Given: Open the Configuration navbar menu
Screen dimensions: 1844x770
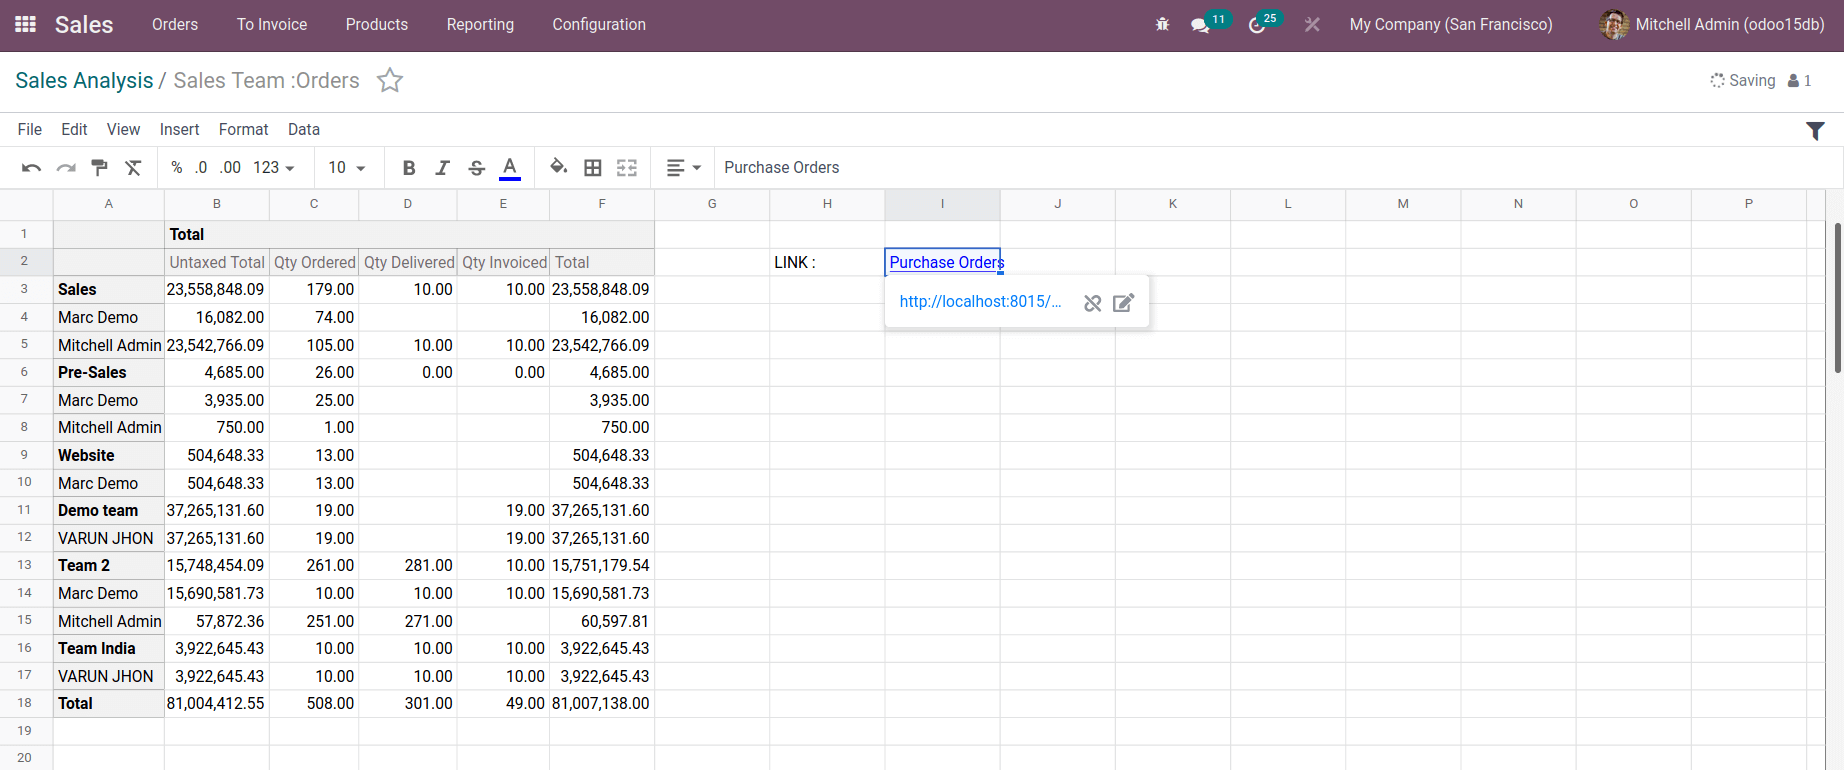Looking at the screenshot, I should 599,24.
